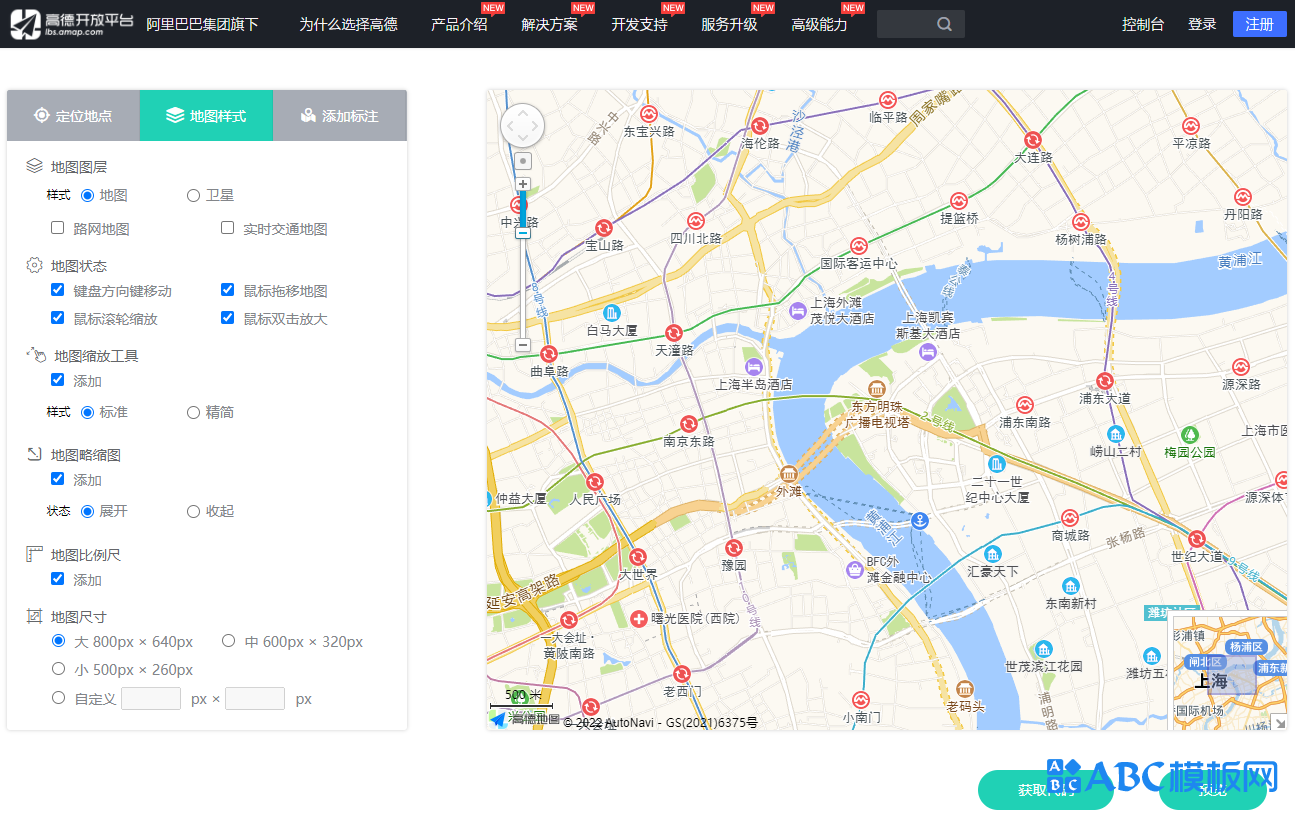Toggle 键盘方向键移动 checkbox
The width and height of the screenshot is (1295, 819).
click(58, 290)
